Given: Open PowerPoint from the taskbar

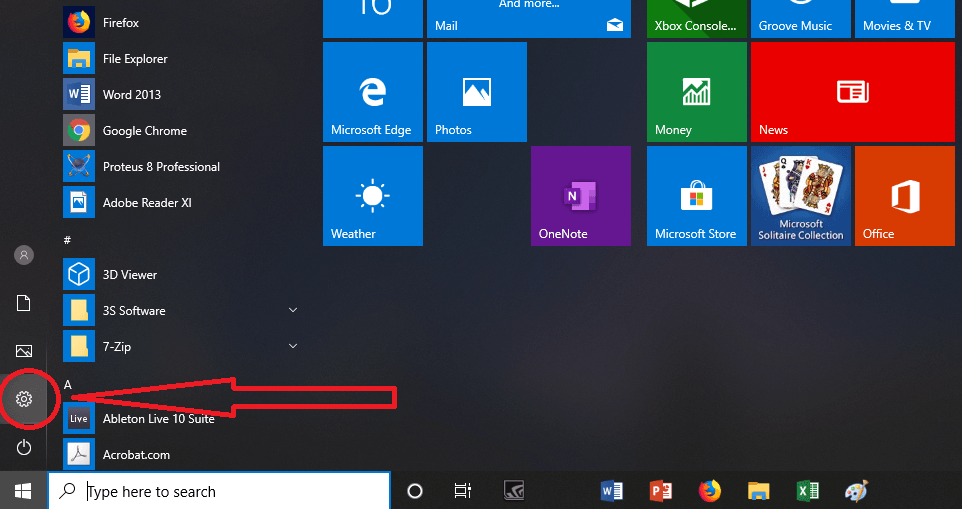Looking at the screenshot, I should click(661, 491).
